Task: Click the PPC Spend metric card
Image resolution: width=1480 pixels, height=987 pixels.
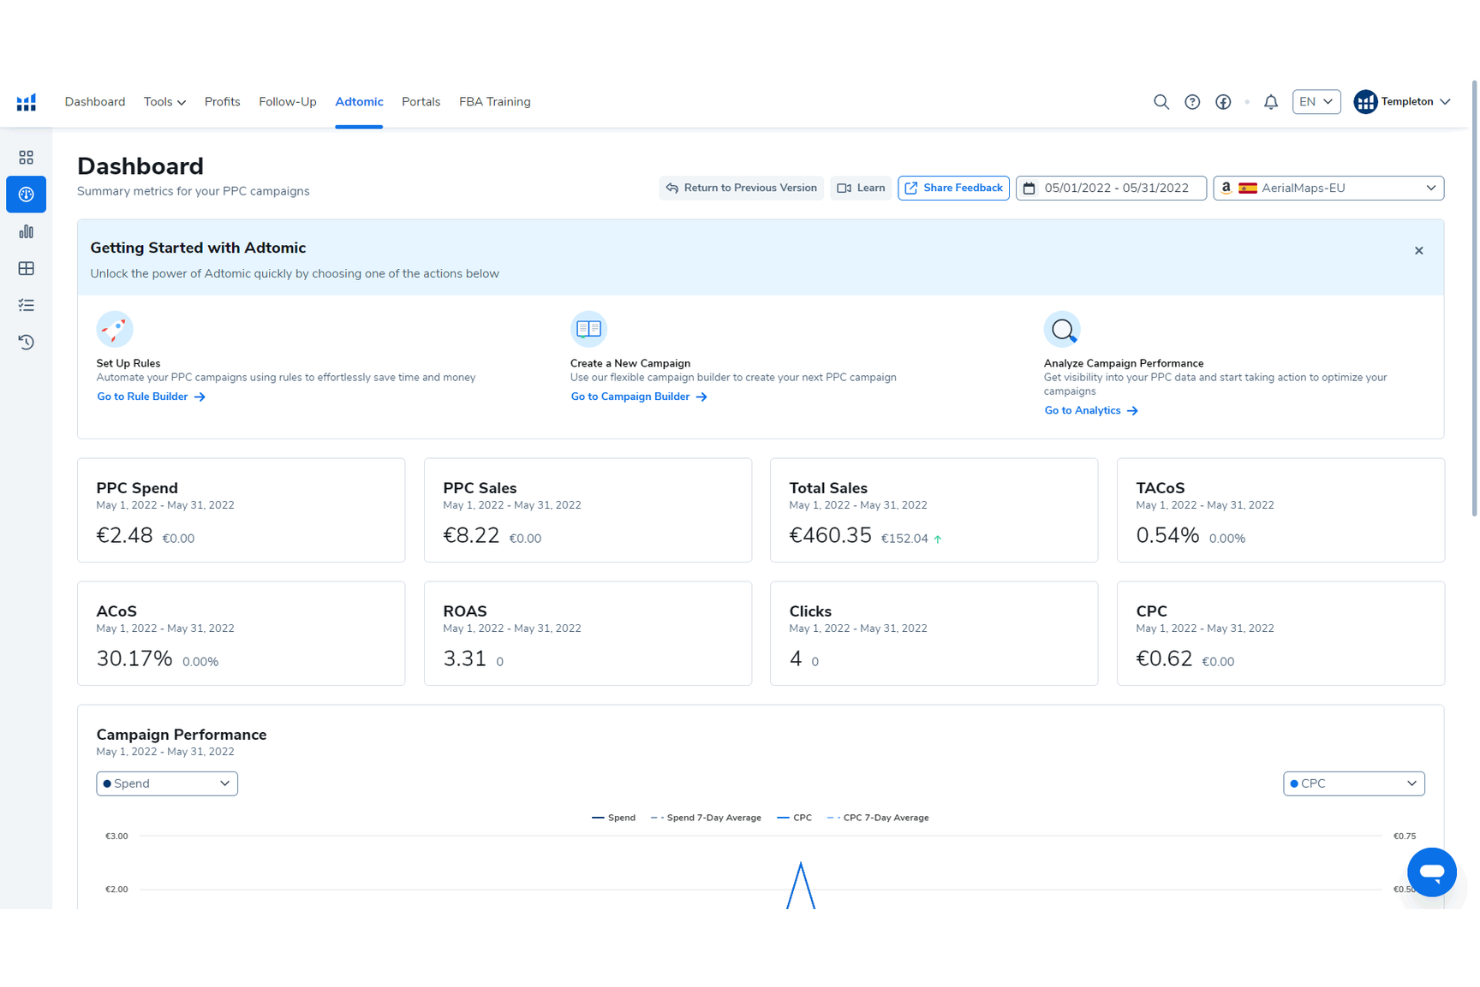Action: click(x=241, y=511)
